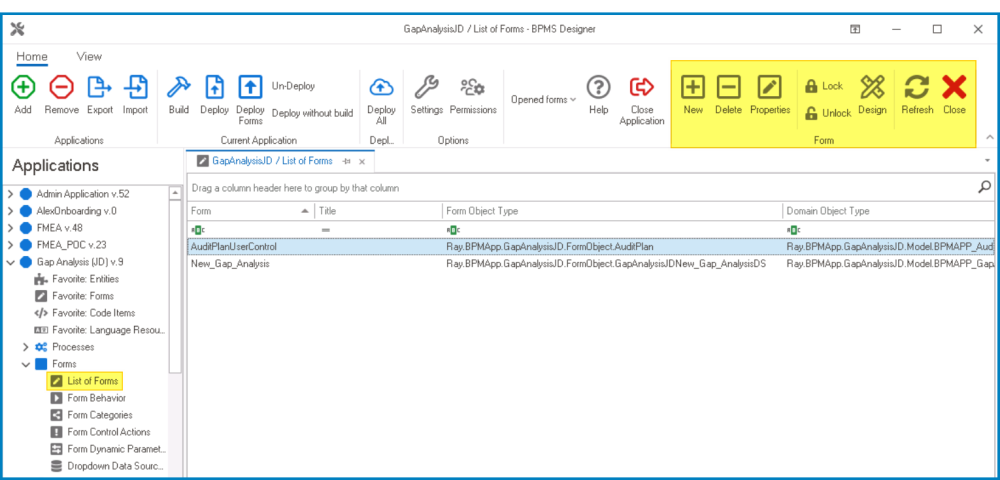Open Favorite: Code Items
Viewport: 1000px width, 480px height.
[94, 313]
